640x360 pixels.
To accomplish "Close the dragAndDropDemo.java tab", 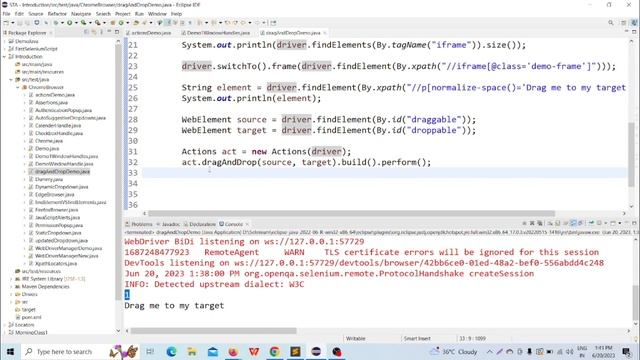I will click(325, 33).
